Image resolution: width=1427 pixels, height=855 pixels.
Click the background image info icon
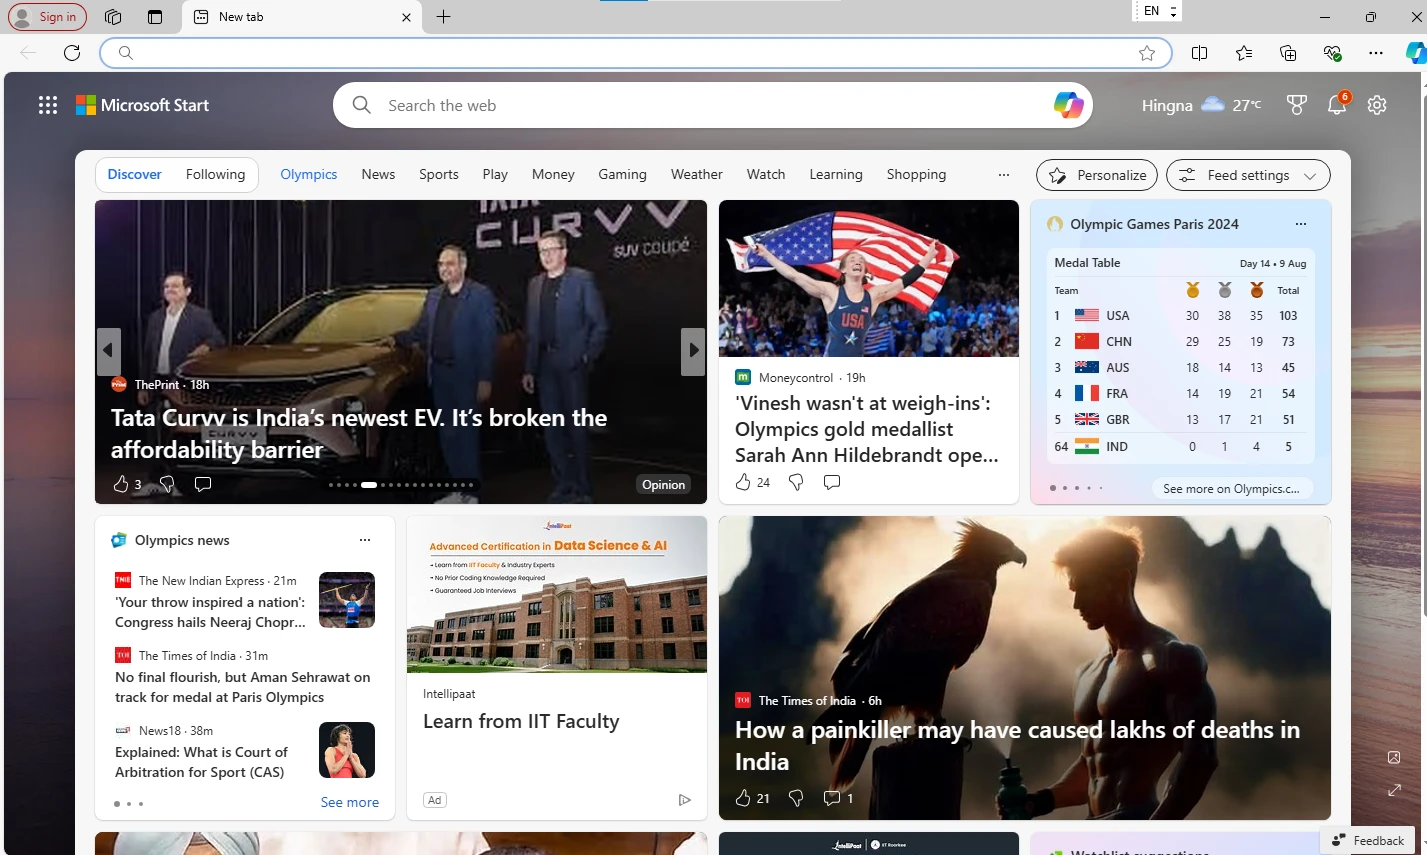coord(1394,757)
